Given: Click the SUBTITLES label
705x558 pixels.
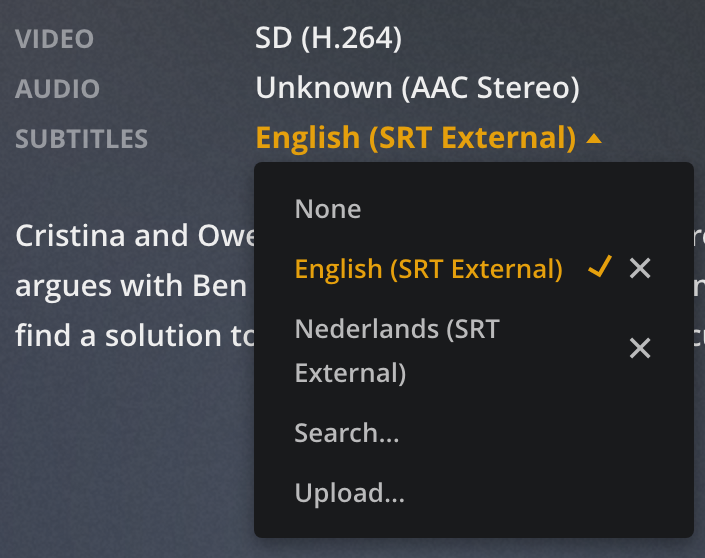Looking at the screenshot, I should [81, 139].
